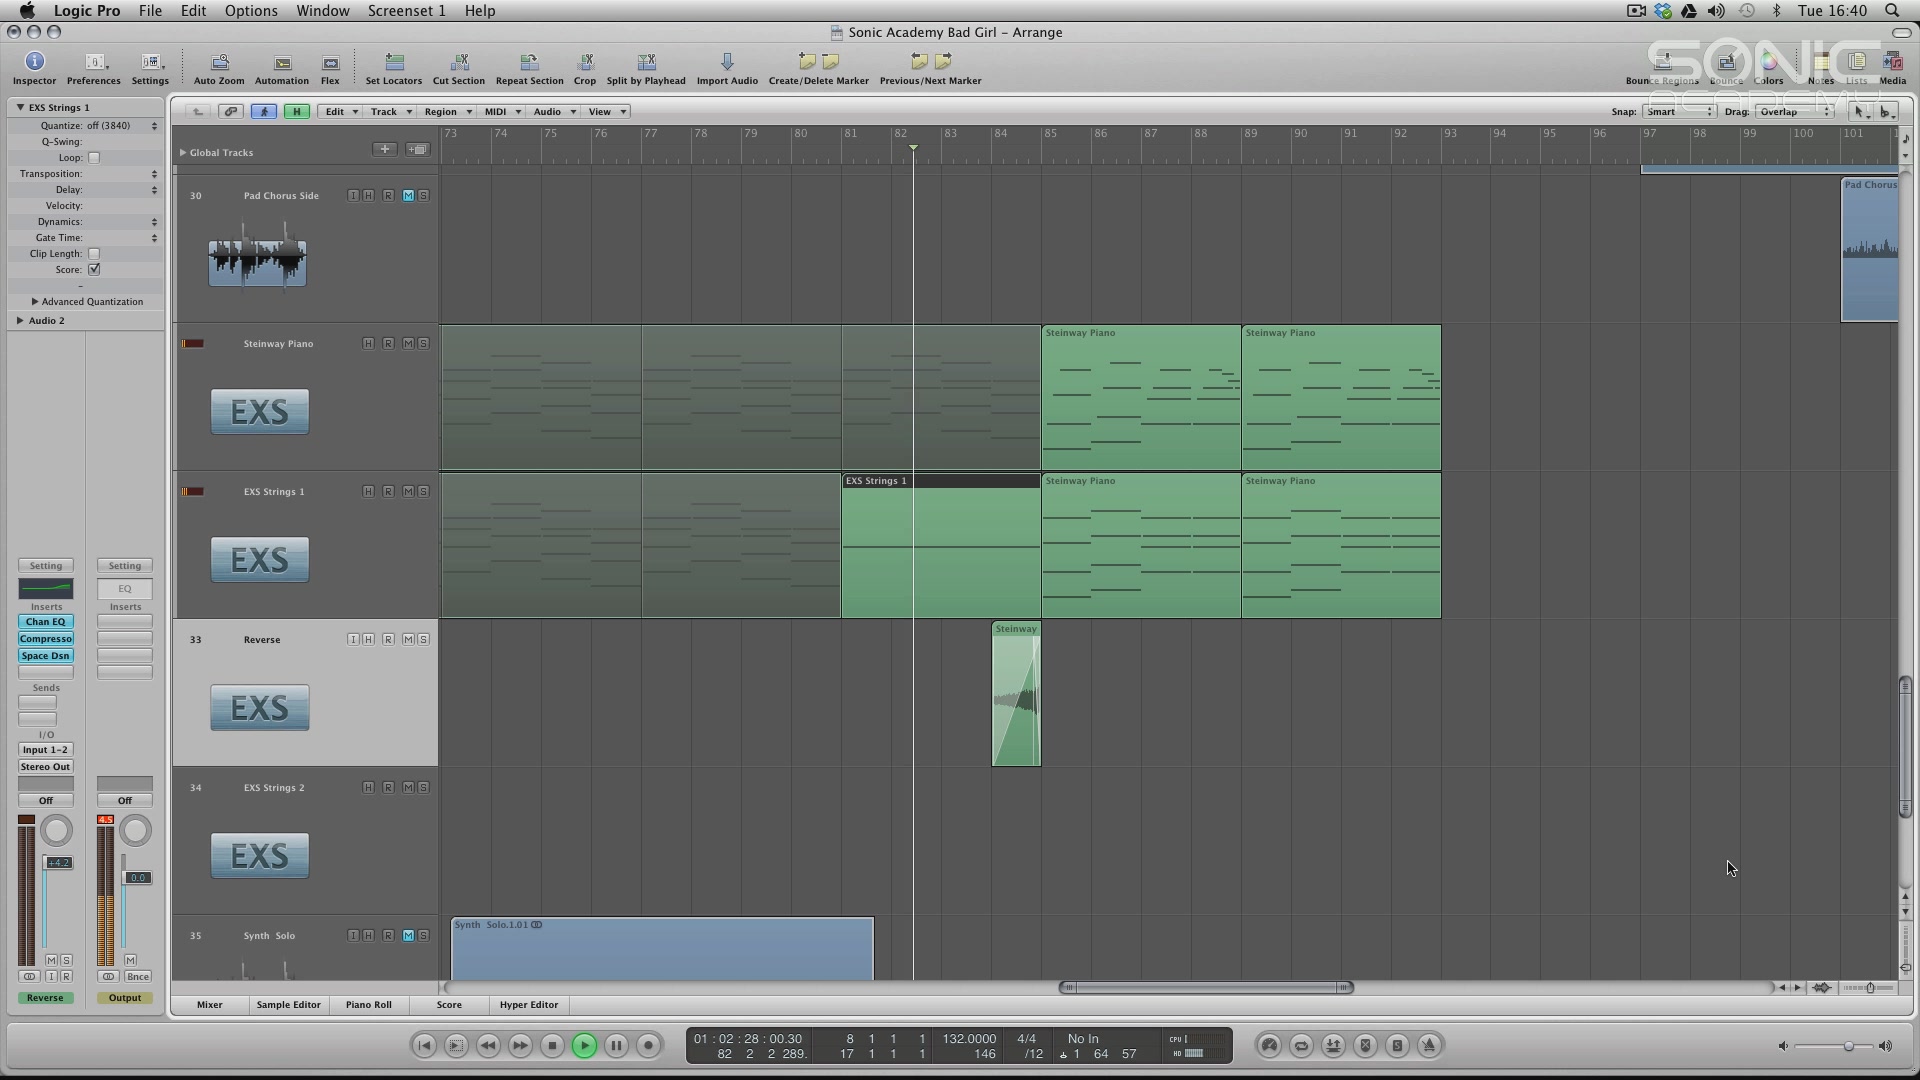This screenshot has height=1080, width=1920.
Task: Open the Piano Roll tab
Action: pos(369,1005)
